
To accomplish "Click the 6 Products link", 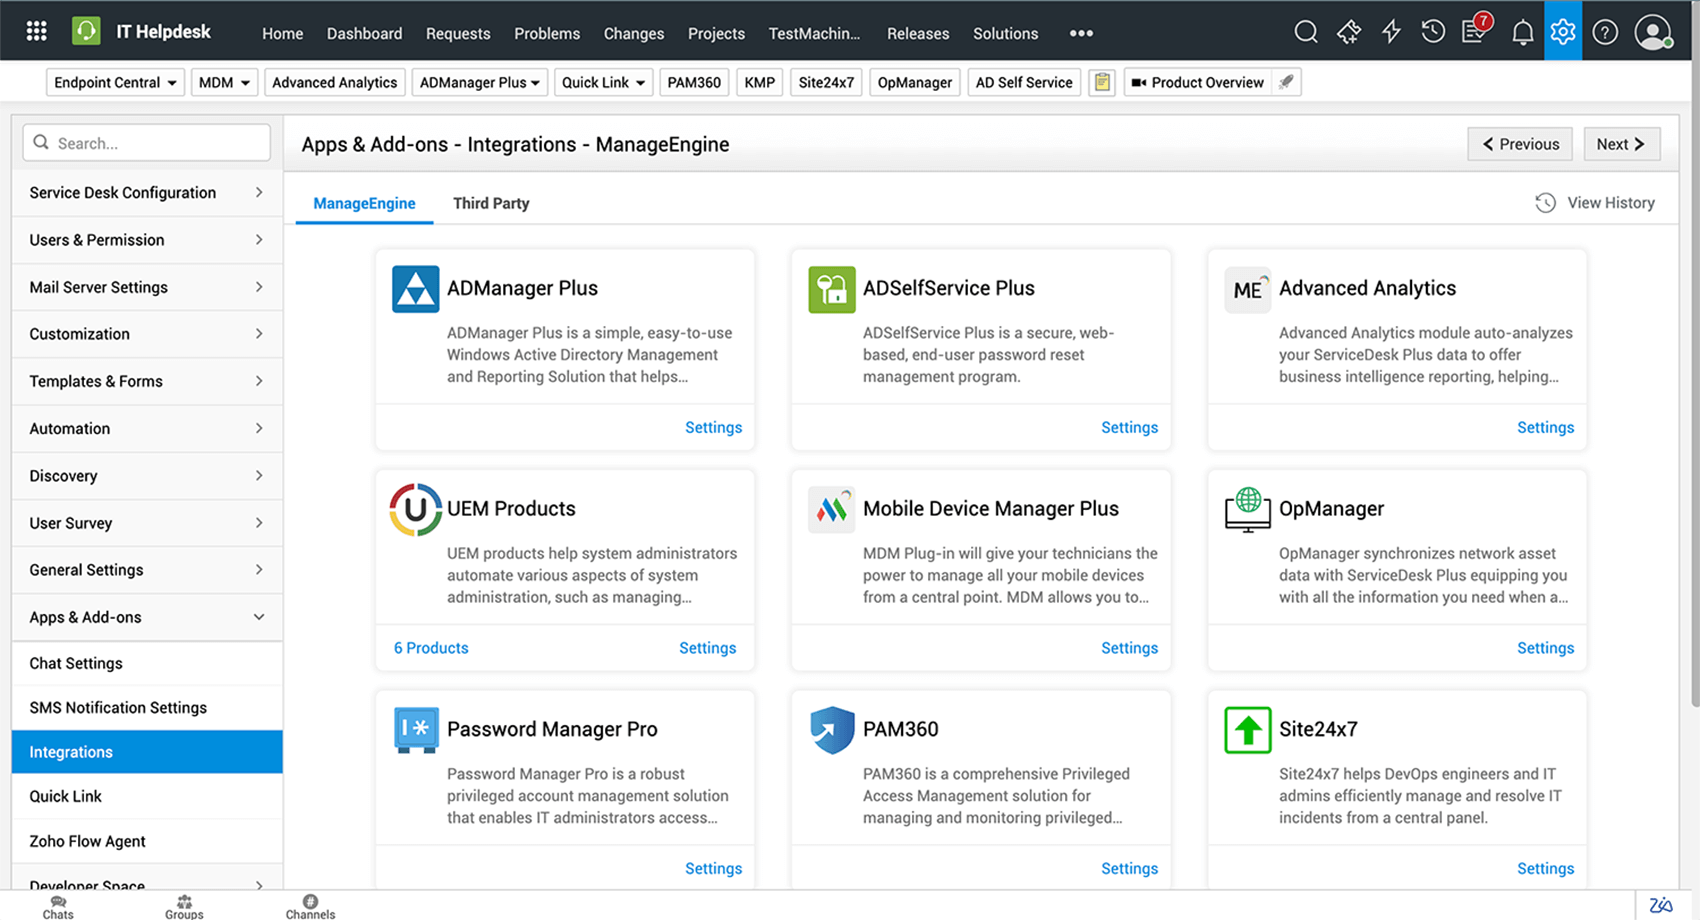I will [431, 648].
